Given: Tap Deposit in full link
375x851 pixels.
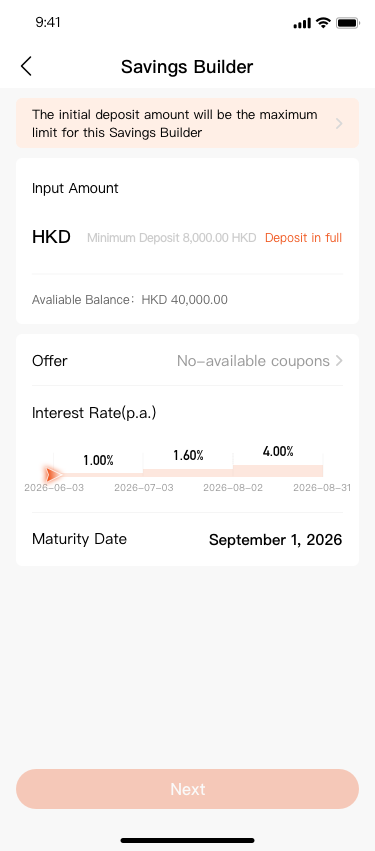Looking at the screenshot, I should [303, 238].
